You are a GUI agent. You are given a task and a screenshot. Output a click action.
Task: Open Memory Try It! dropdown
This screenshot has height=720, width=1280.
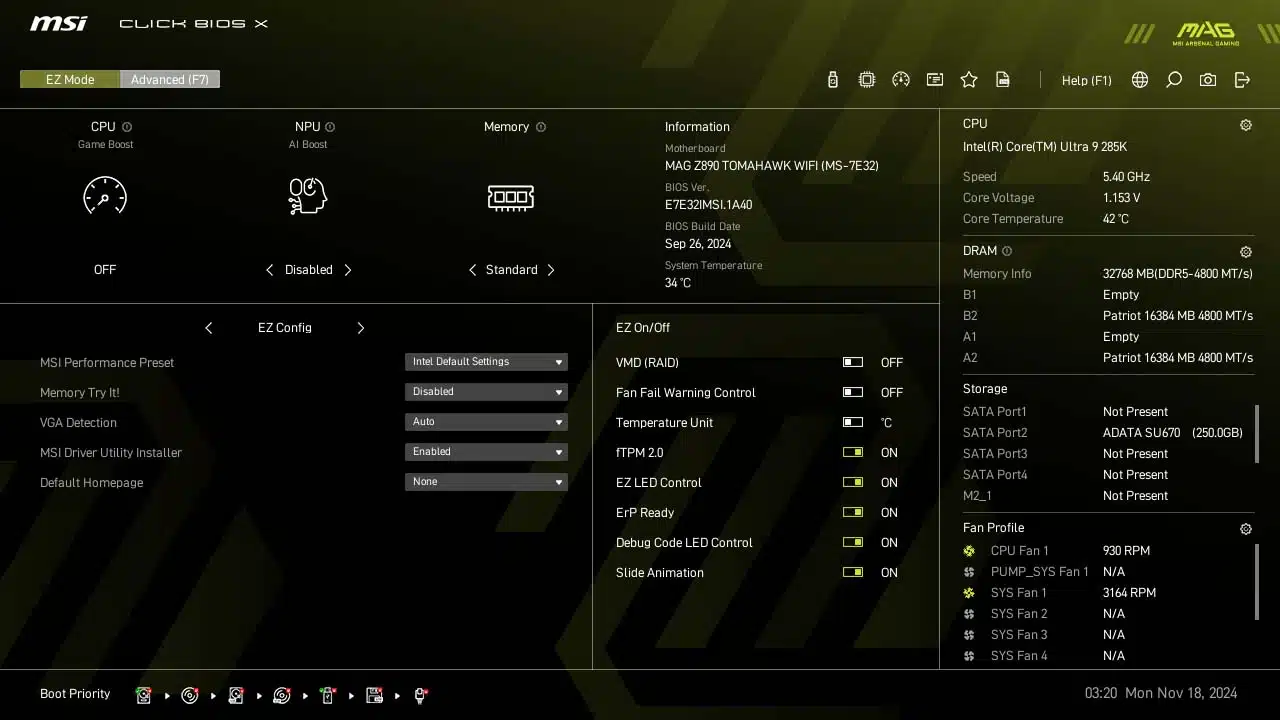pyautogui.click(x=486, y=392)
